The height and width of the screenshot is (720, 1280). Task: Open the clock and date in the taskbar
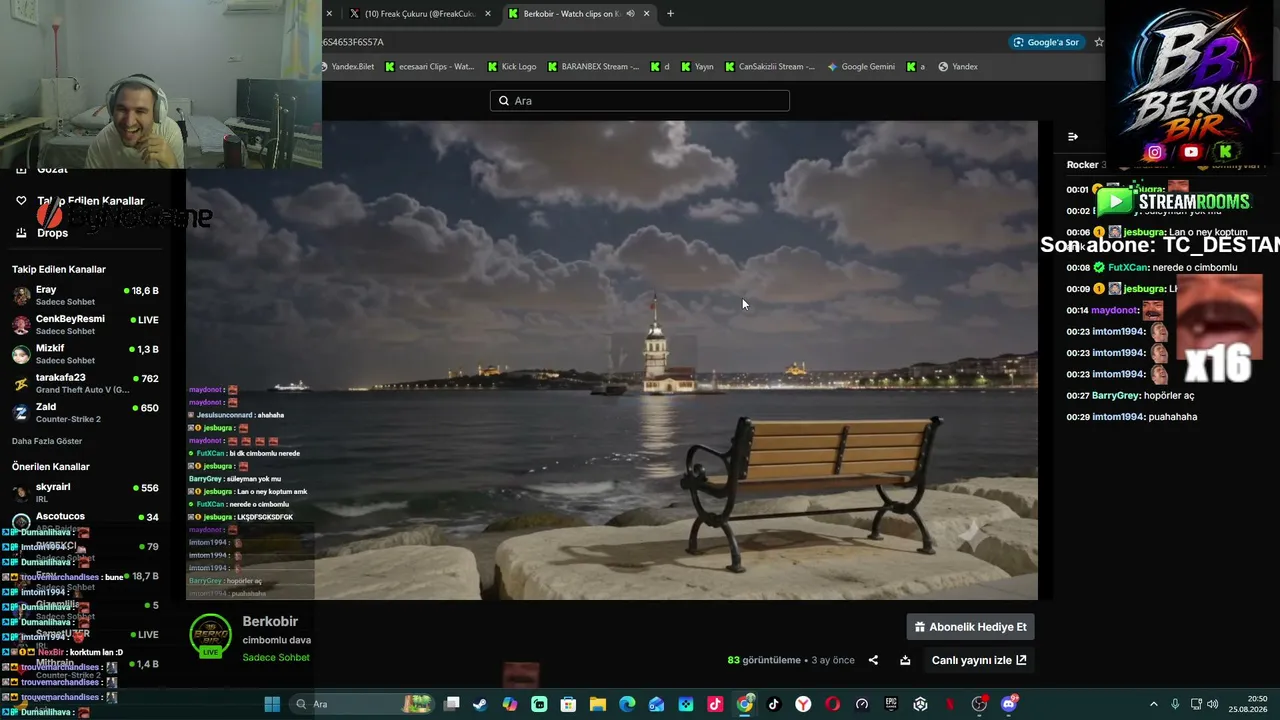tap(1249, 704)
